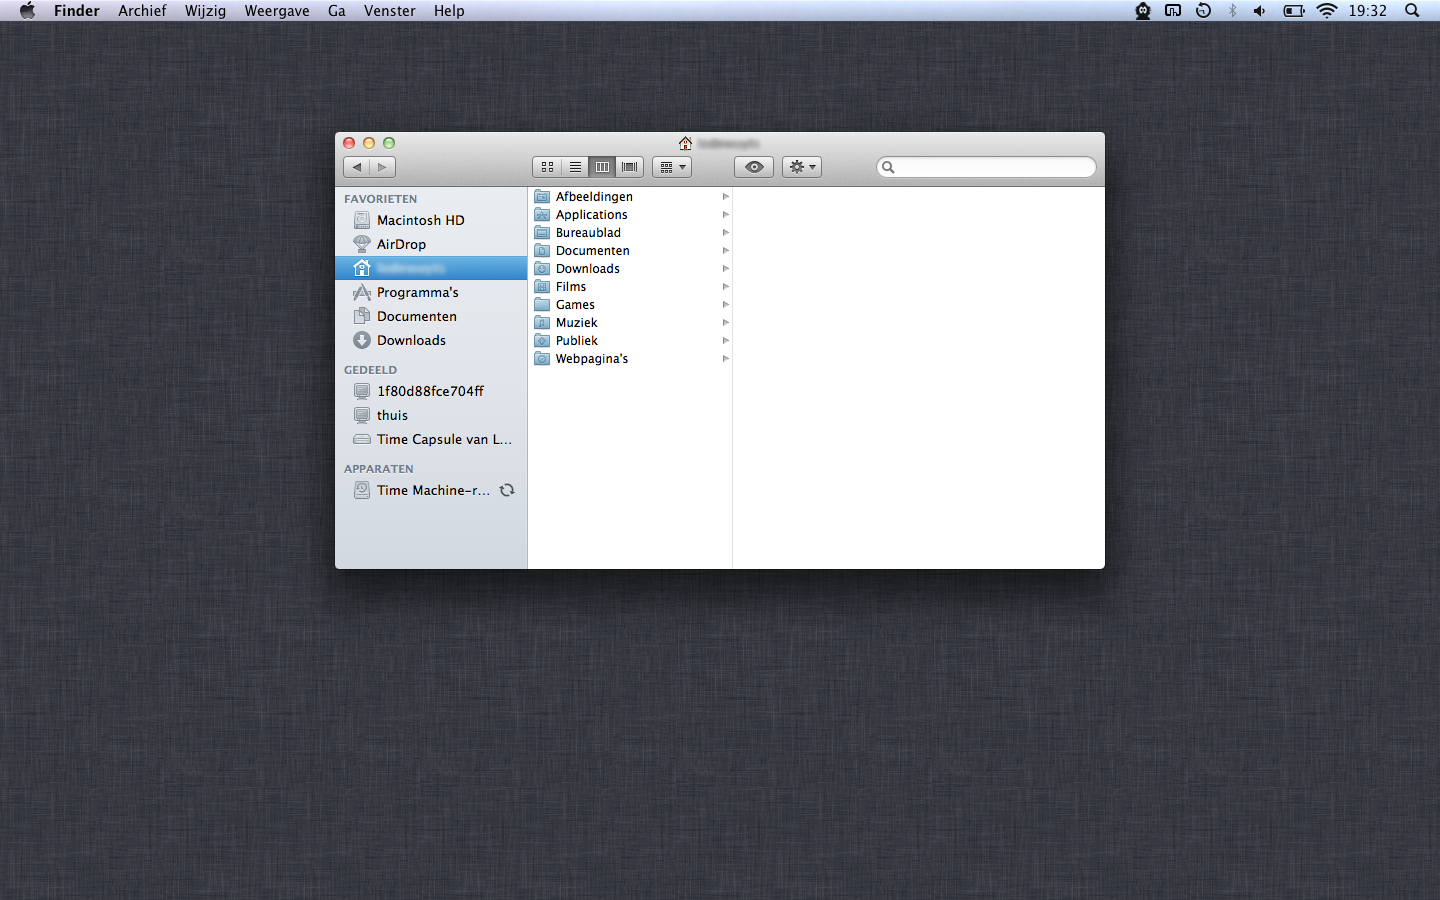Open the Wijzig menu
This screenshot has width=1440, height=900.
pyautogui.click(x=205, y=11)
